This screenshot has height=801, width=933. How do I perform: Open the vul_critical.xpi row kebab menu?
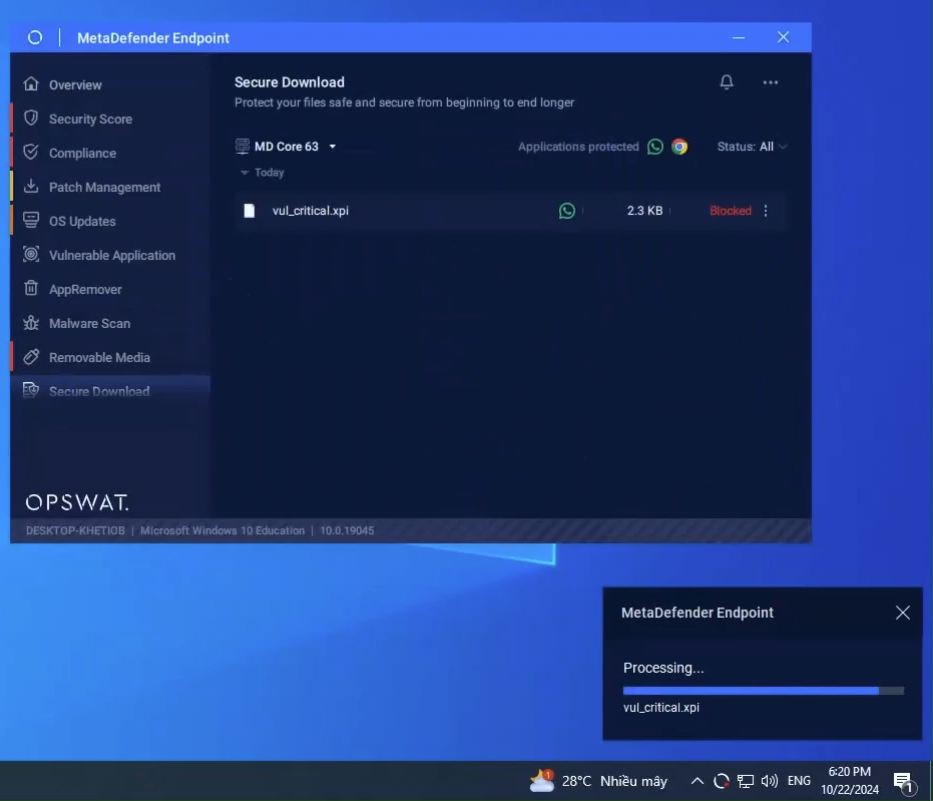[x=765, y=211]
